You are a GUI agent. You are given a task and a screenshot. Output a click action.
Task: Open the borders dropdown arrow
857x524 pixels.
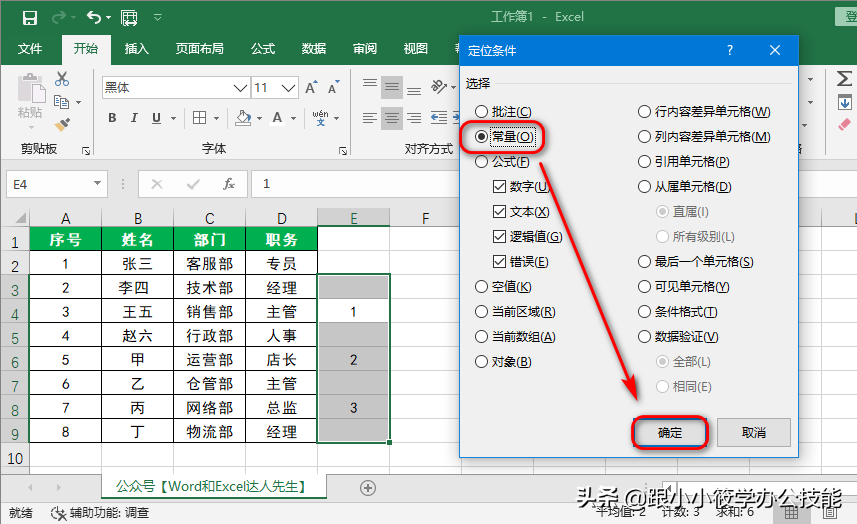pos(216,118)
